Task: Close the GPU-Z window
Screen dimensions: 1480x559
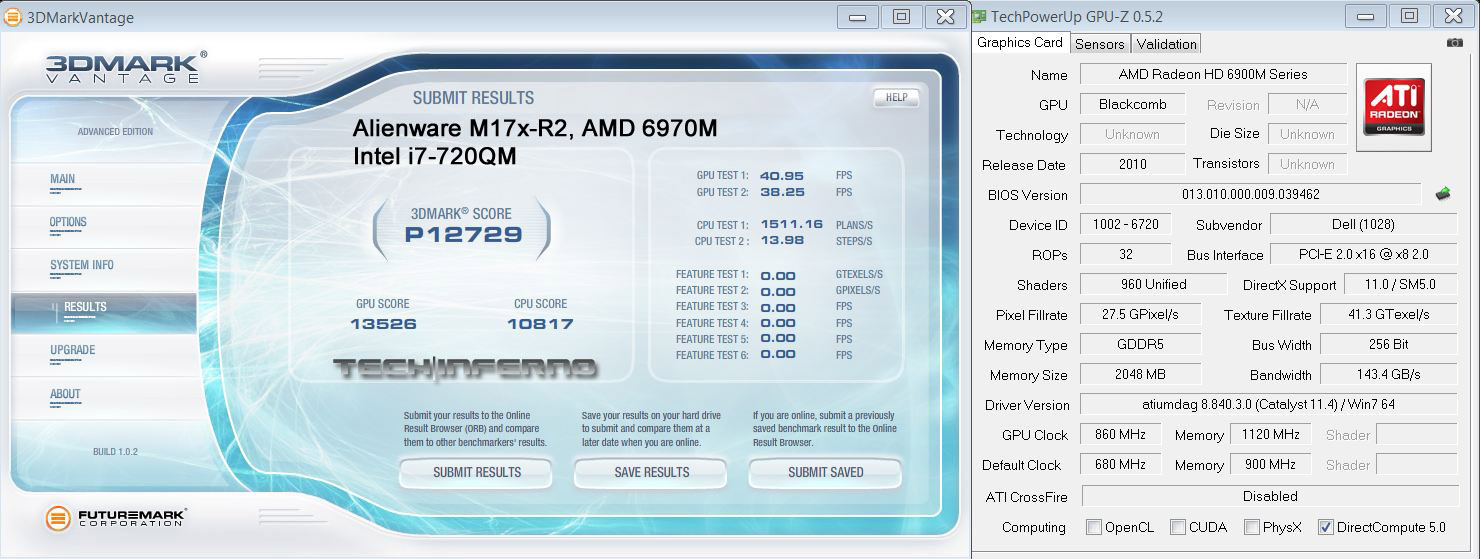Action: tap(1454, 16)
